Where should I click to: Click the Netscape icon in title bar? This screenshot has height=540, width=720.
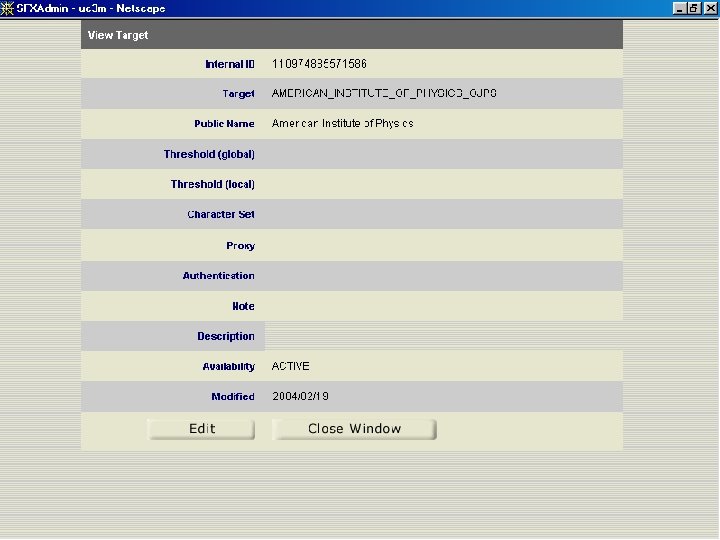coord(7,8)
